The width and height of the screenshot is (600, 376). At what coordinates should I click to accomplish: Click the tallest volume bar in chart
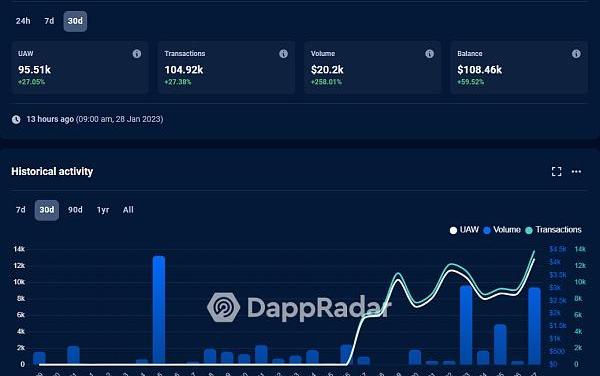159,310
